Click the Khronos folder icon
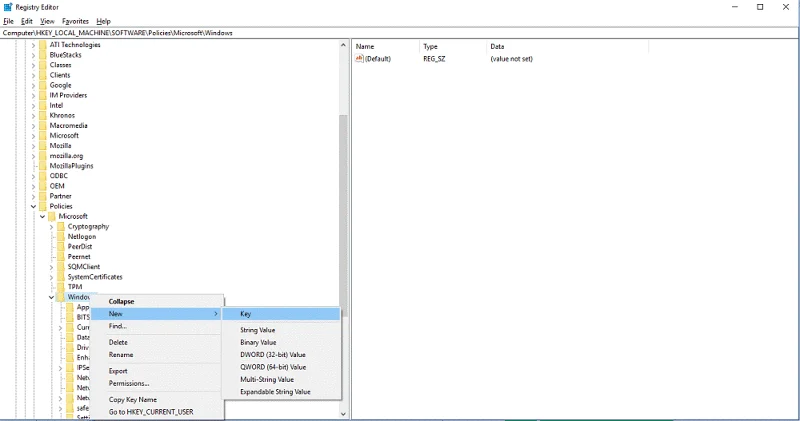Screen dimensions: 800x421 [x=43, y=115]
